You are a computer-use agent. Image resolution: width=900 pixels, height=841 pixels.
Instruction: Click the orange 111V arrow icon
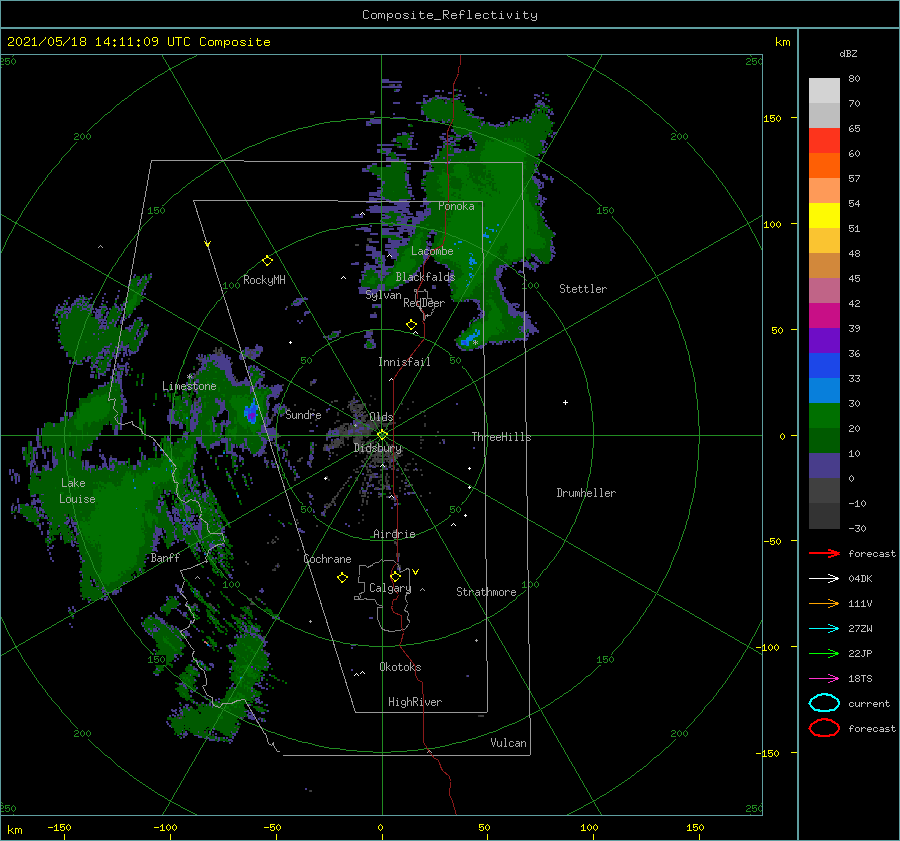click(x=824, y=603)
